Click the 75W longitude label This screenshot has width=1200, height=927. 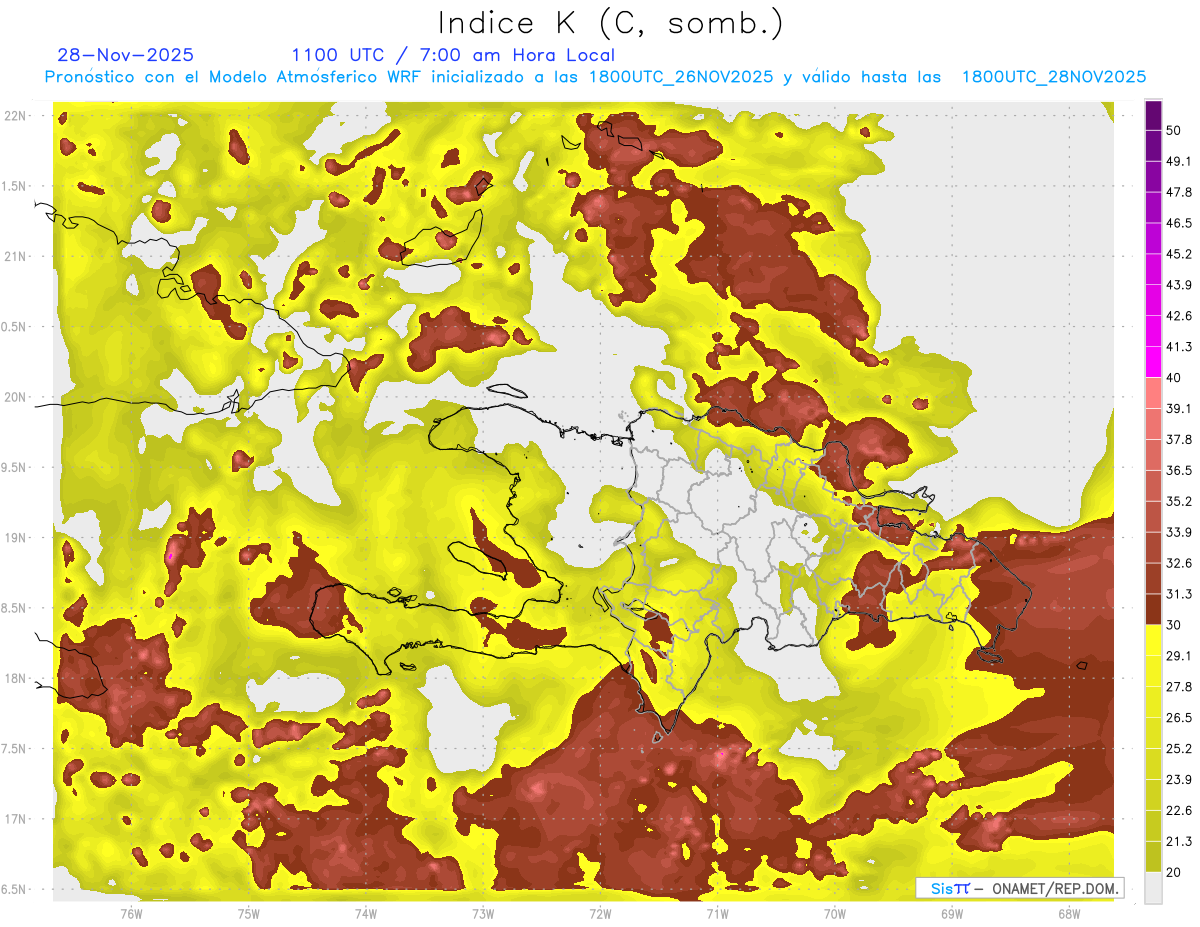(249, 913)
